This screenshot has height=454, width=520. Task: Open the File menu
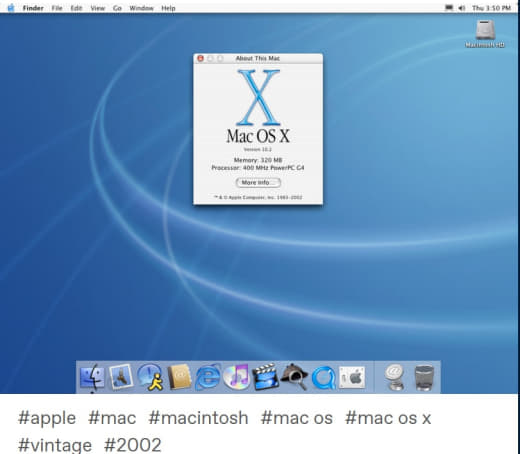tap(57, 8)
